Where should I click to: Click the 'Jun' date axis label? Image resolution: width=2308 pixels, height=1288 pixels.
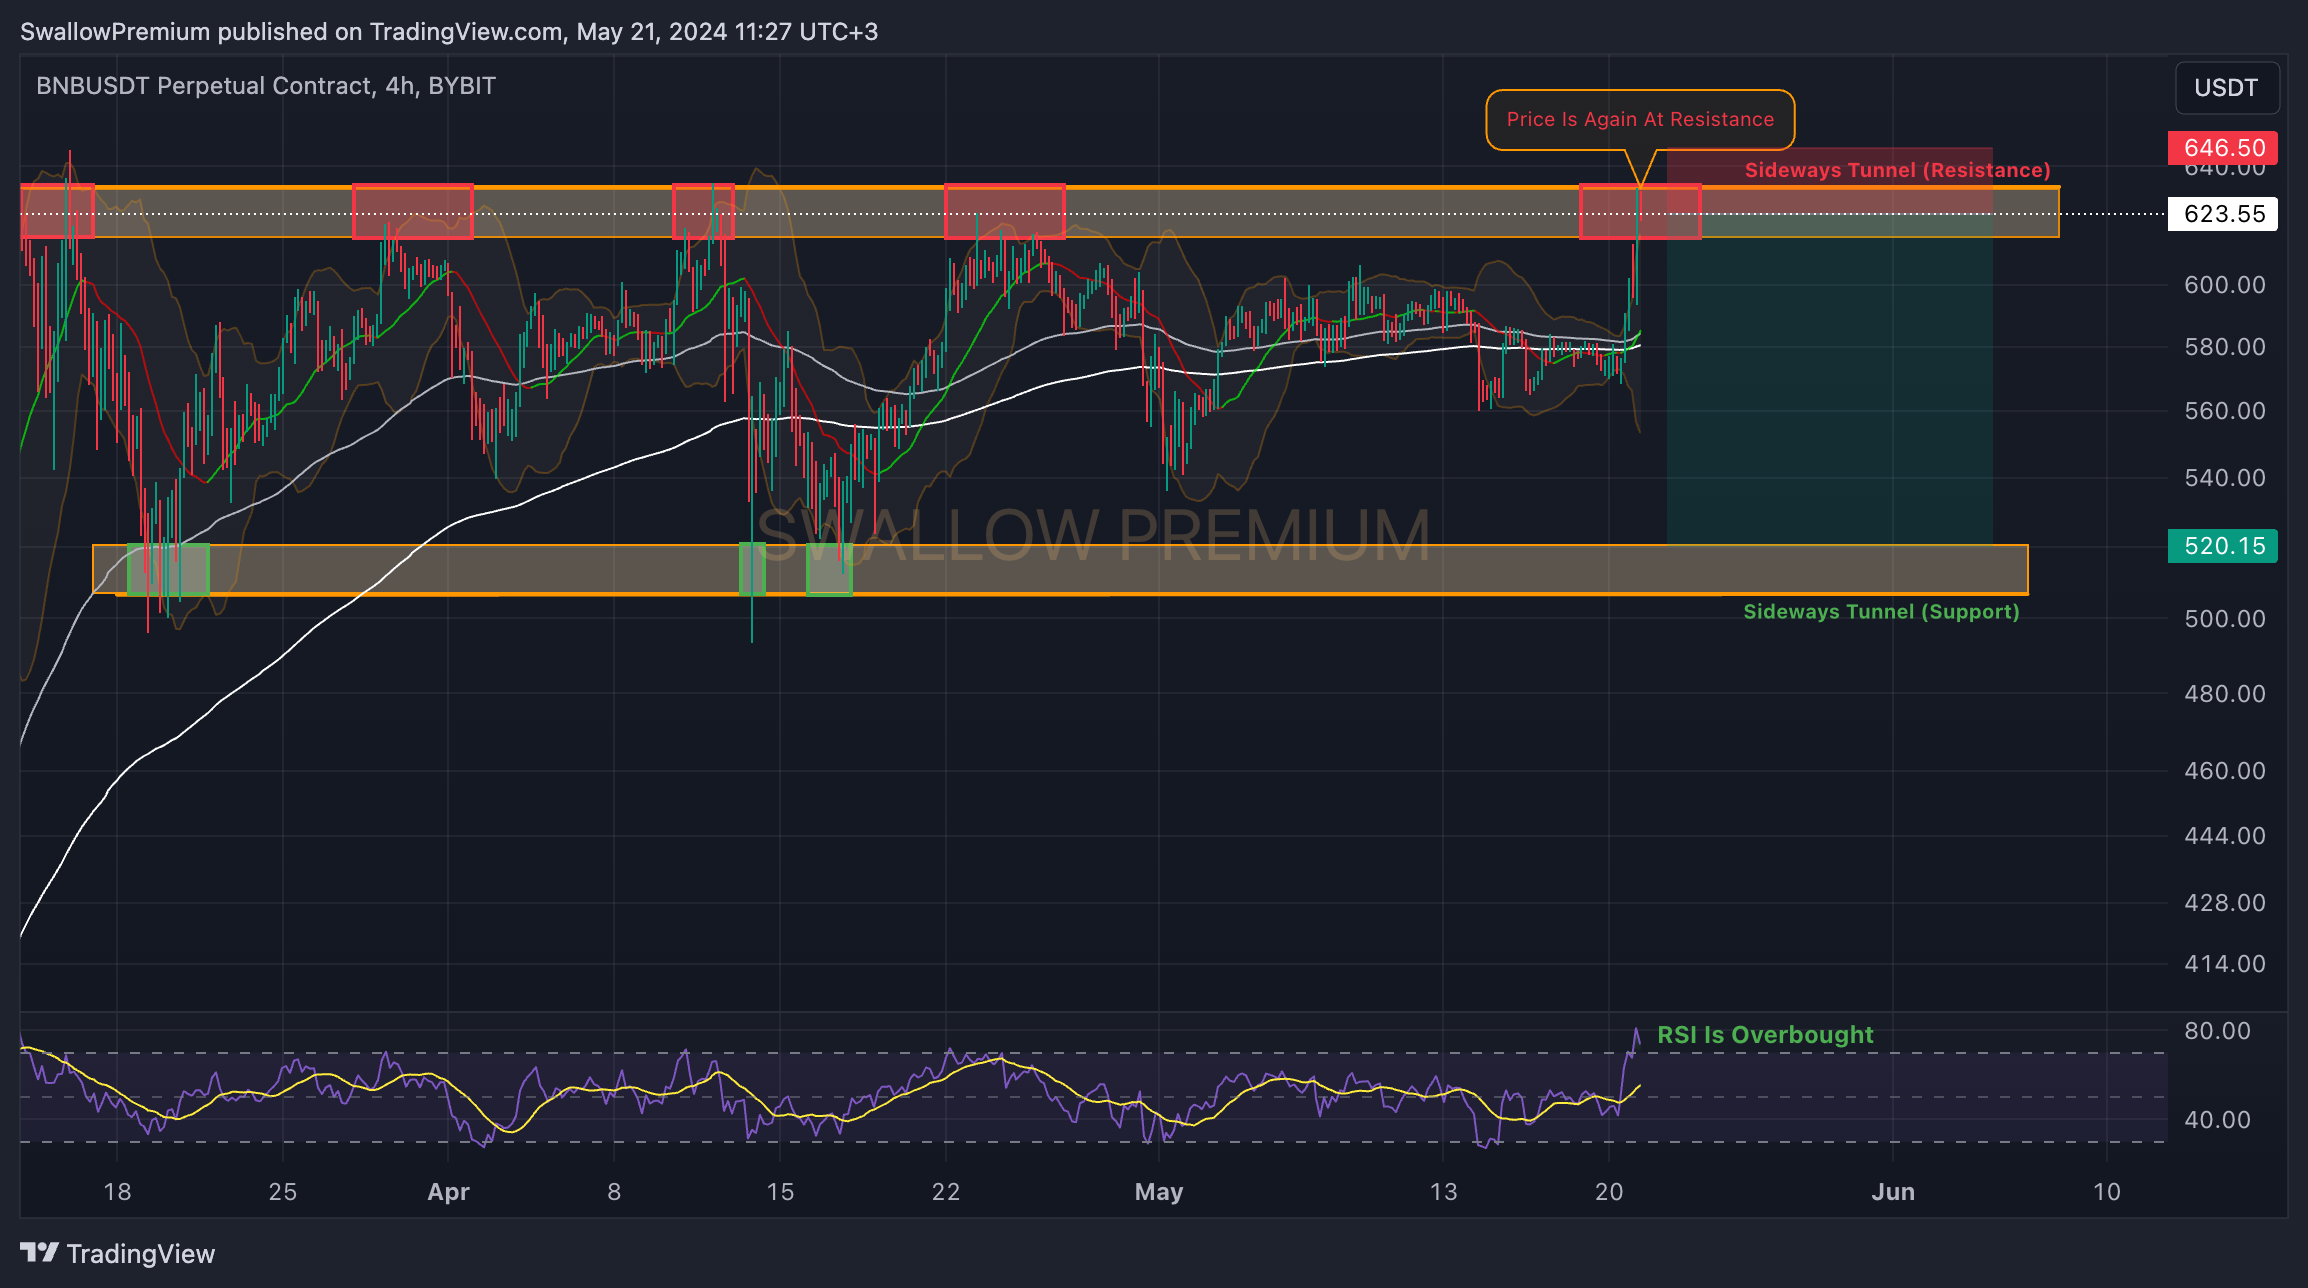click(1893, 1192)
